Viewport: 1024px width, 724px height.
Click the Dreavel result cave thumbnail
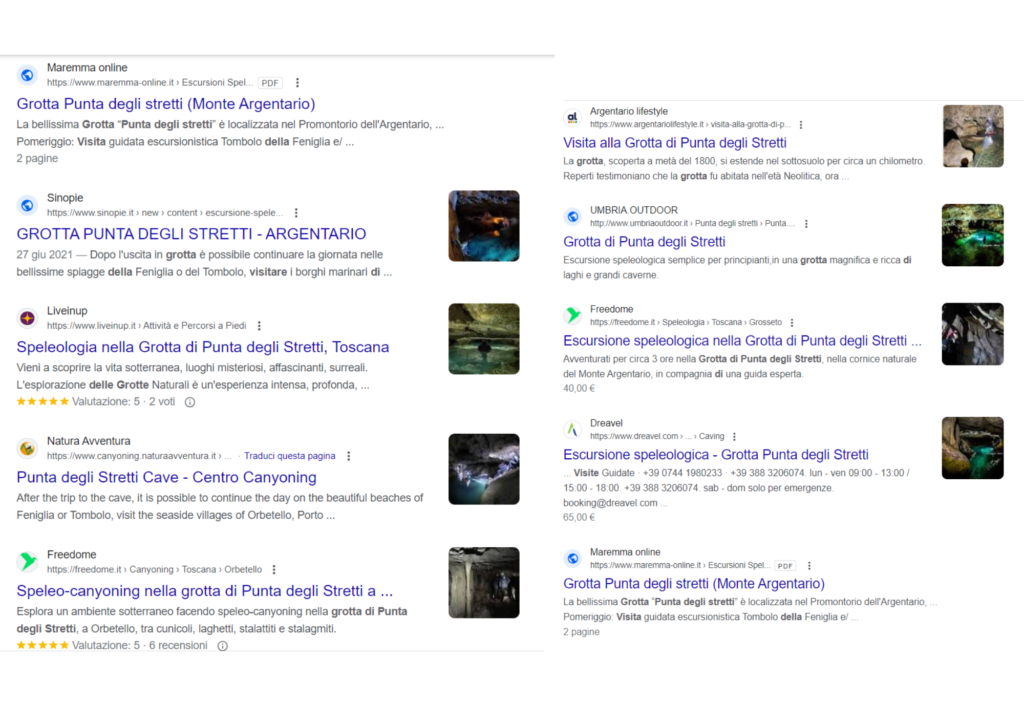point(972,448)
